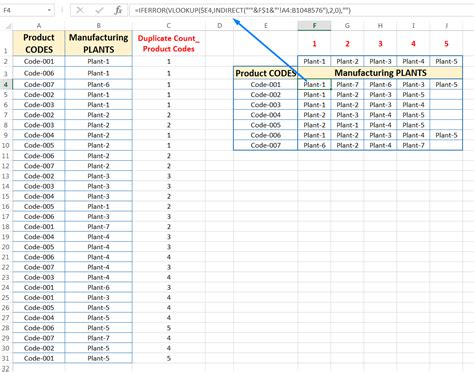The width and height of the screenshot is (474, 372).
Task: Select Plant-6 cell in column B row 4
Action: pyautogui.click(x=99, y=85)
